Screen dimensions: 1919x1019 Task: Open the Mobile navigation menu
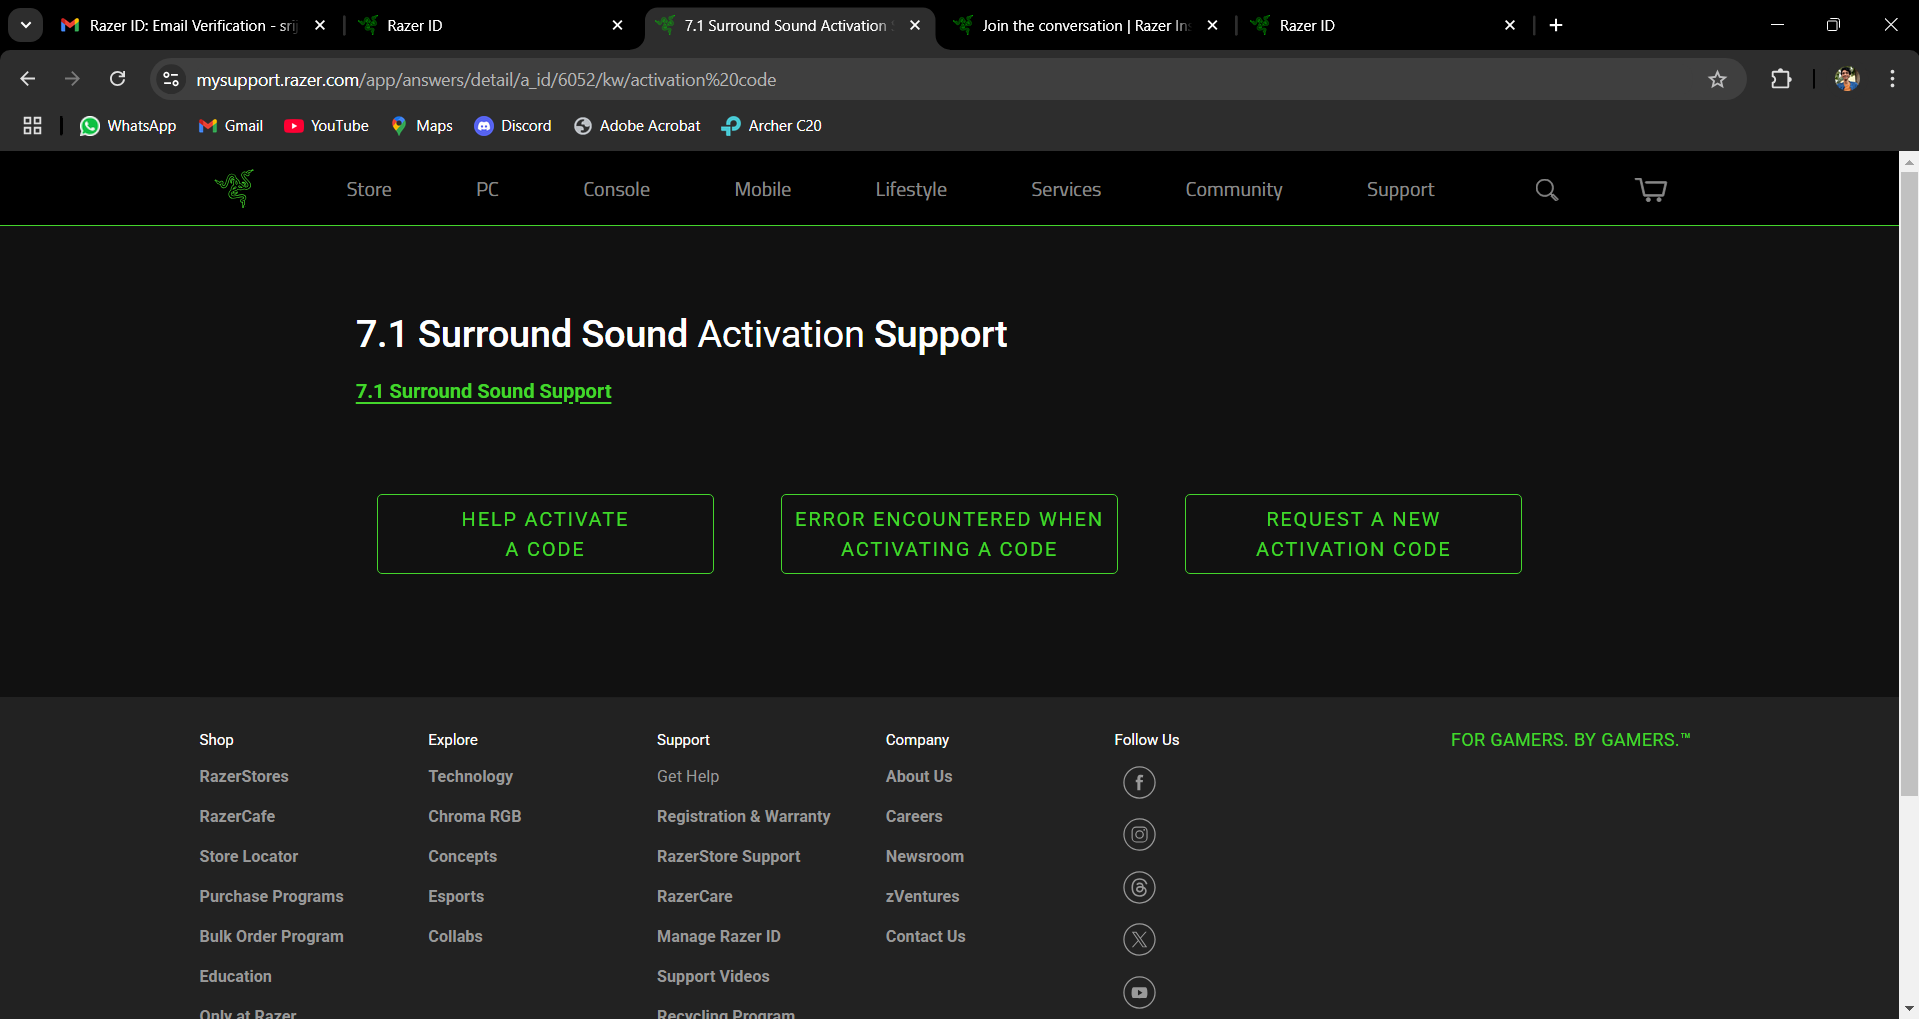pyautogui.click(x=762, y=190)
